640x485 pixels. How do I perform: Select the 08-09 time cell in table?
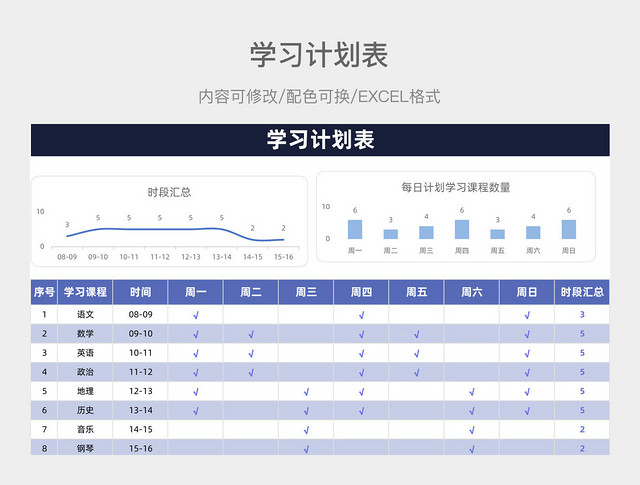point(140,314)
